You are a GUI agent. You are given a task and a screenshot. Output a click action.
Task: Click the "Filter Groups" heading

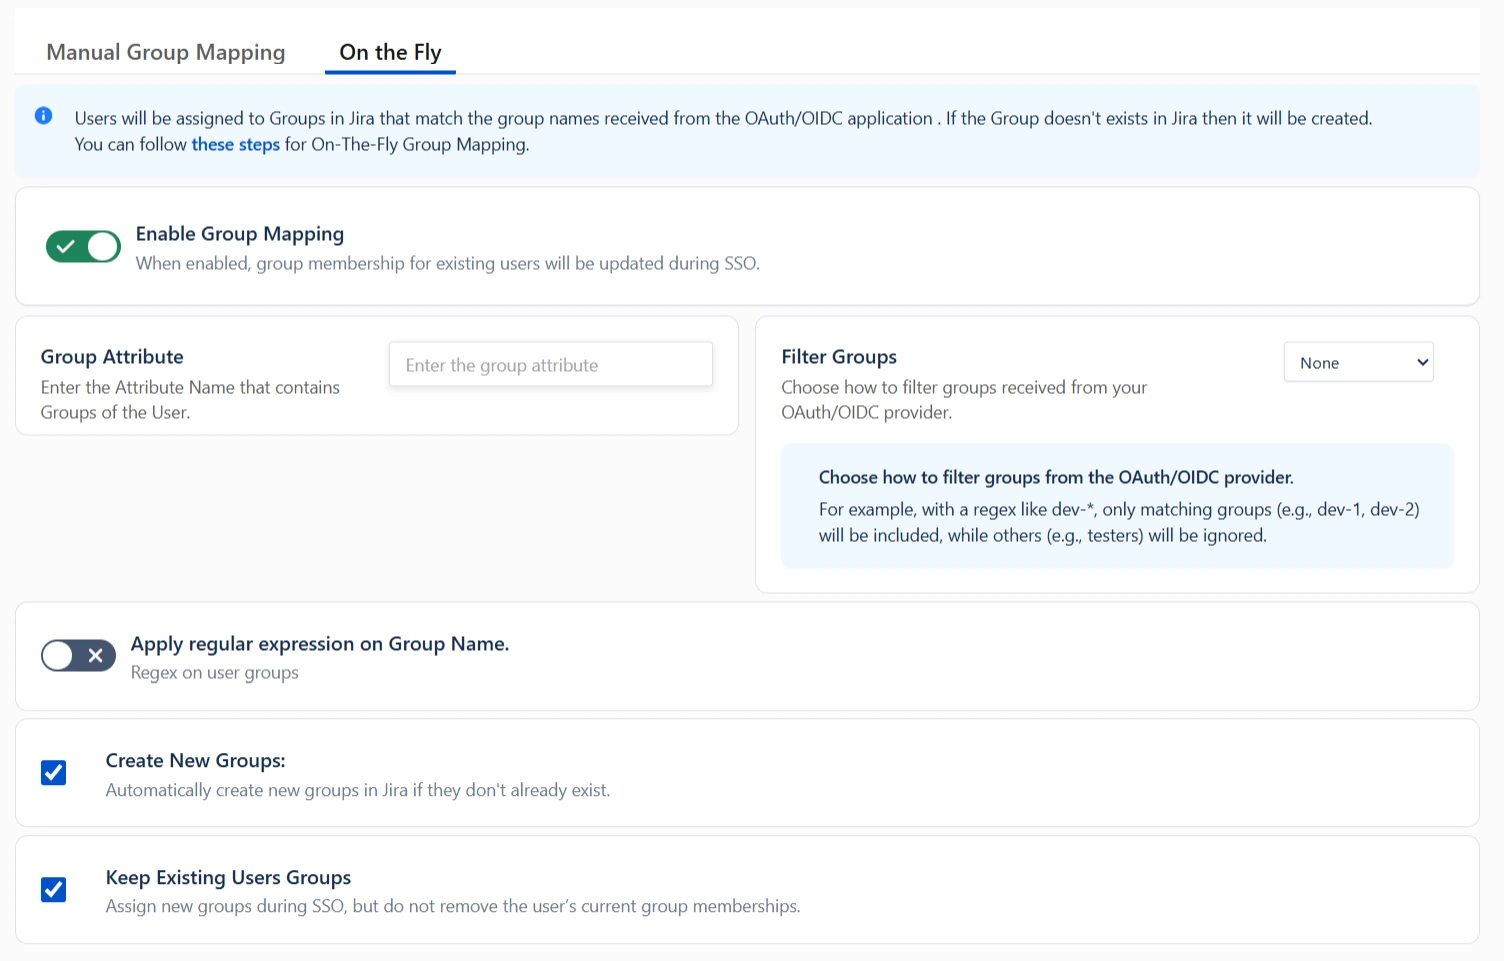point(839,357)
